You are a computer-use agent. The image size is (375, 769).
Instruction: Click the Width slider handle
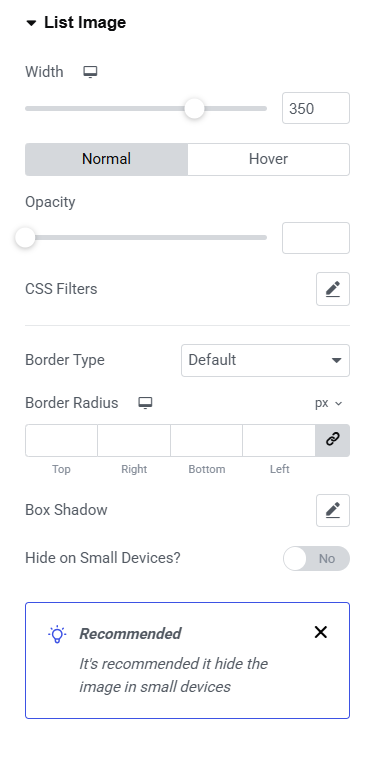(194, 108)
